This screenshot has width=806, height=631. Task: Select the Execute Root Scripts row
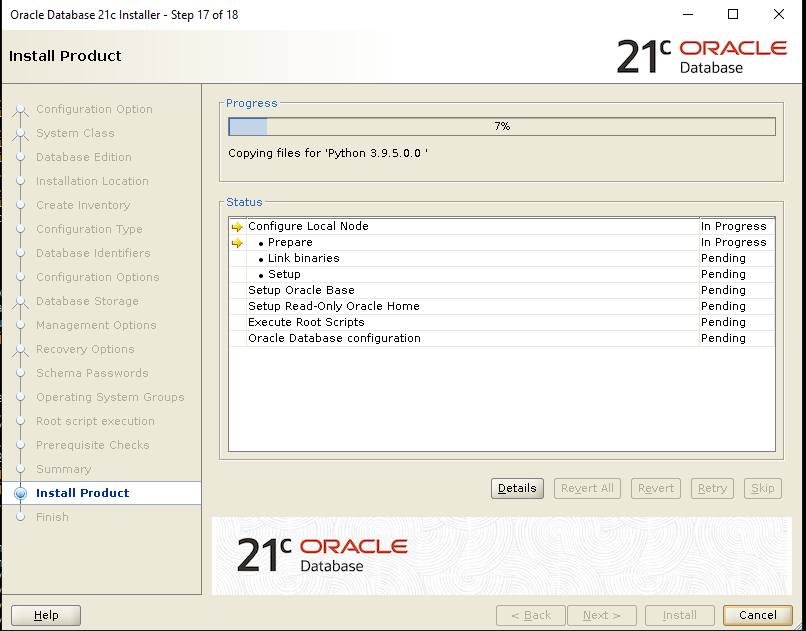[x=502, y=322]
